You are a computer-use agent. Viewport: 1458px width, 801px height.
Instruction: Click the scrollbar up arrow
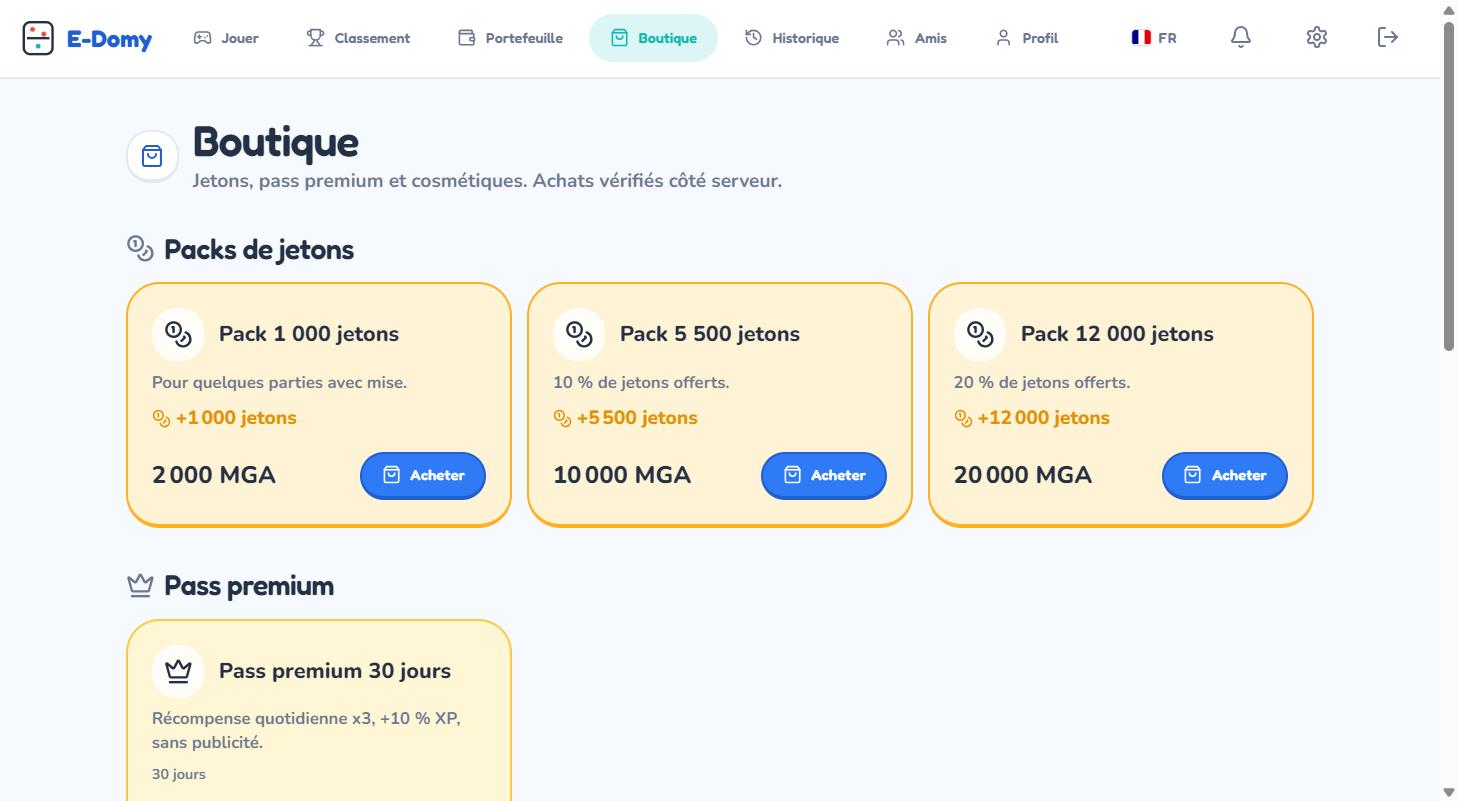(1449, 9)
